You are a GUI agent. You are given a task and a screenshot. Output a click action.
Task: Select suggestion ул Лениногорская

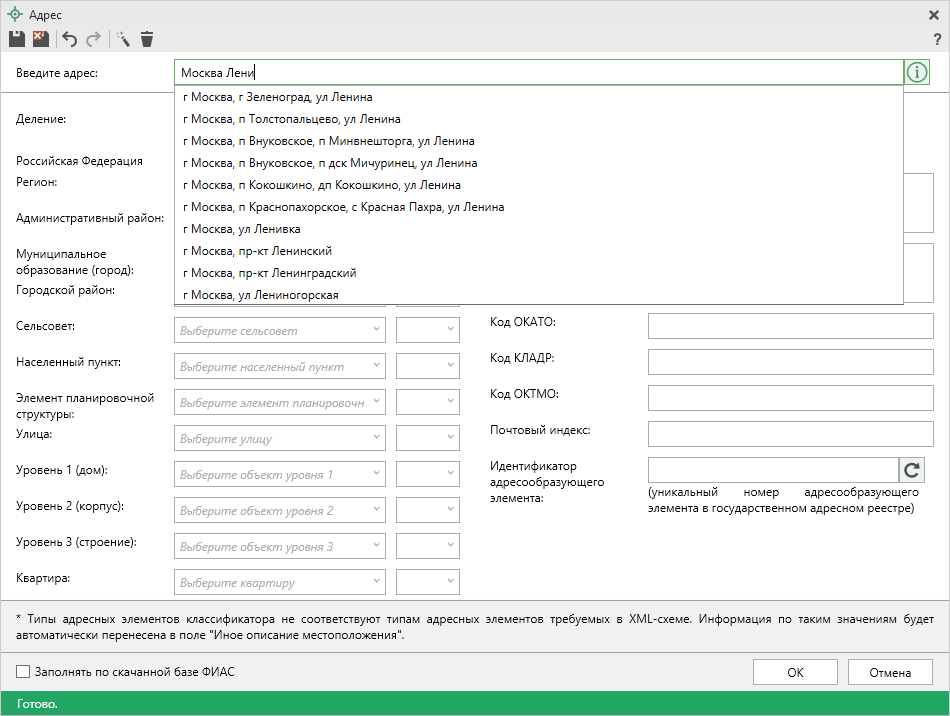point(539,294)
